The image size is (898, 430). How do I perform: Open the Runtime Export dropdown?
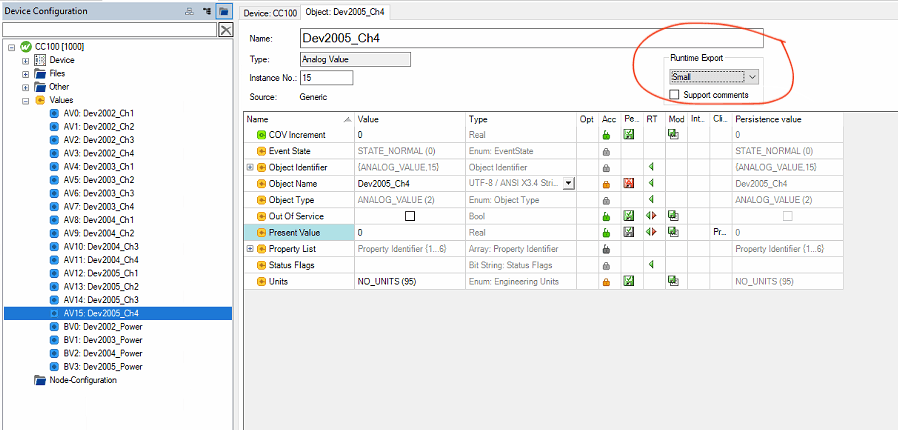(753, 77)
